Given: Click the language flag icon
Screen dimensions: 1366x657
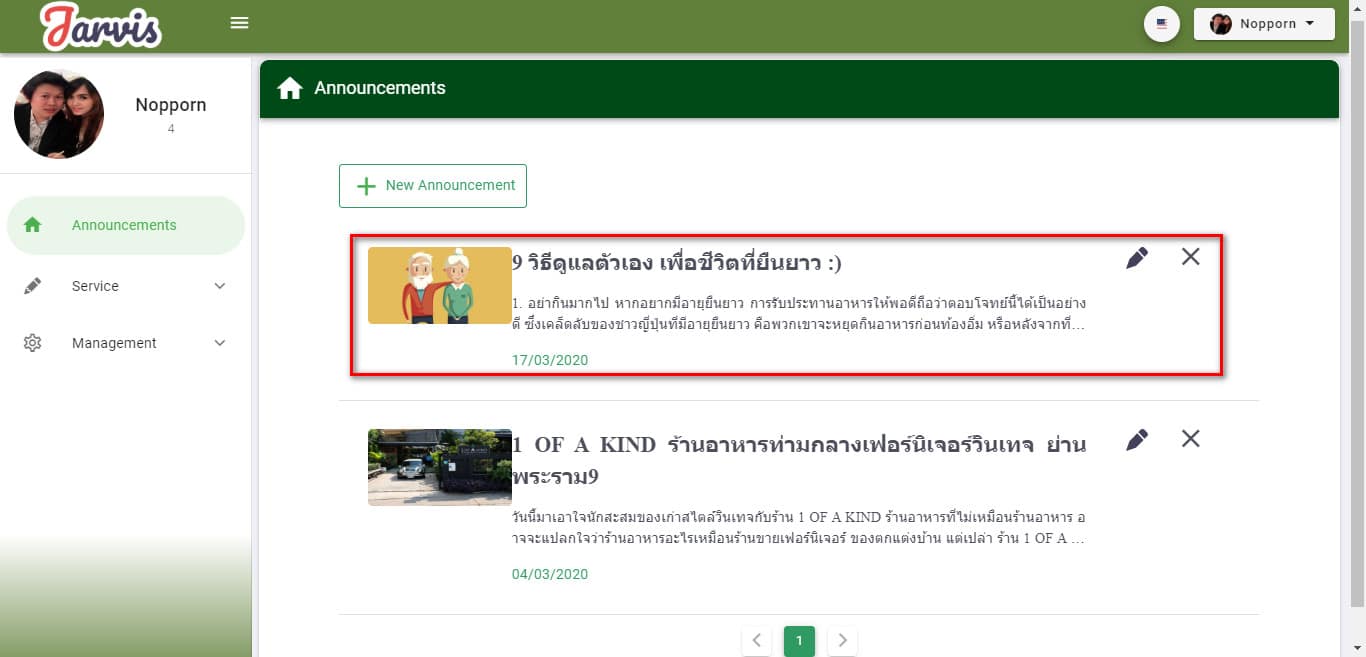Looking at the screenshot, I should pyautogui.click(x=1161, y=24).
